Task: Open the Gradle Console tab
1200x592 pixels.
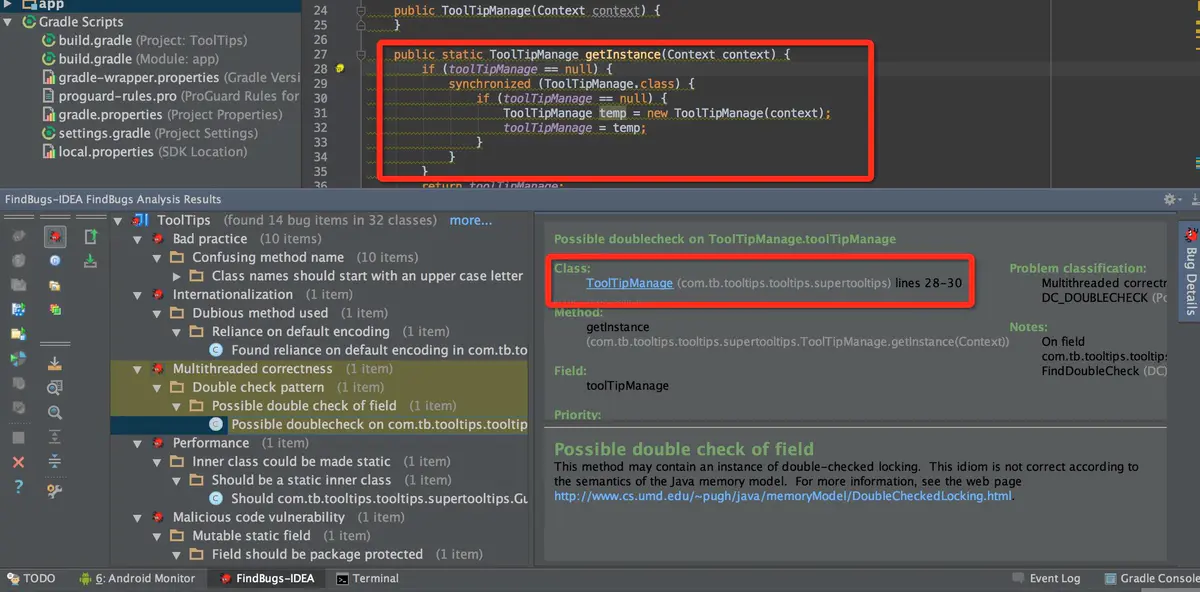Action: point(1151,578)
